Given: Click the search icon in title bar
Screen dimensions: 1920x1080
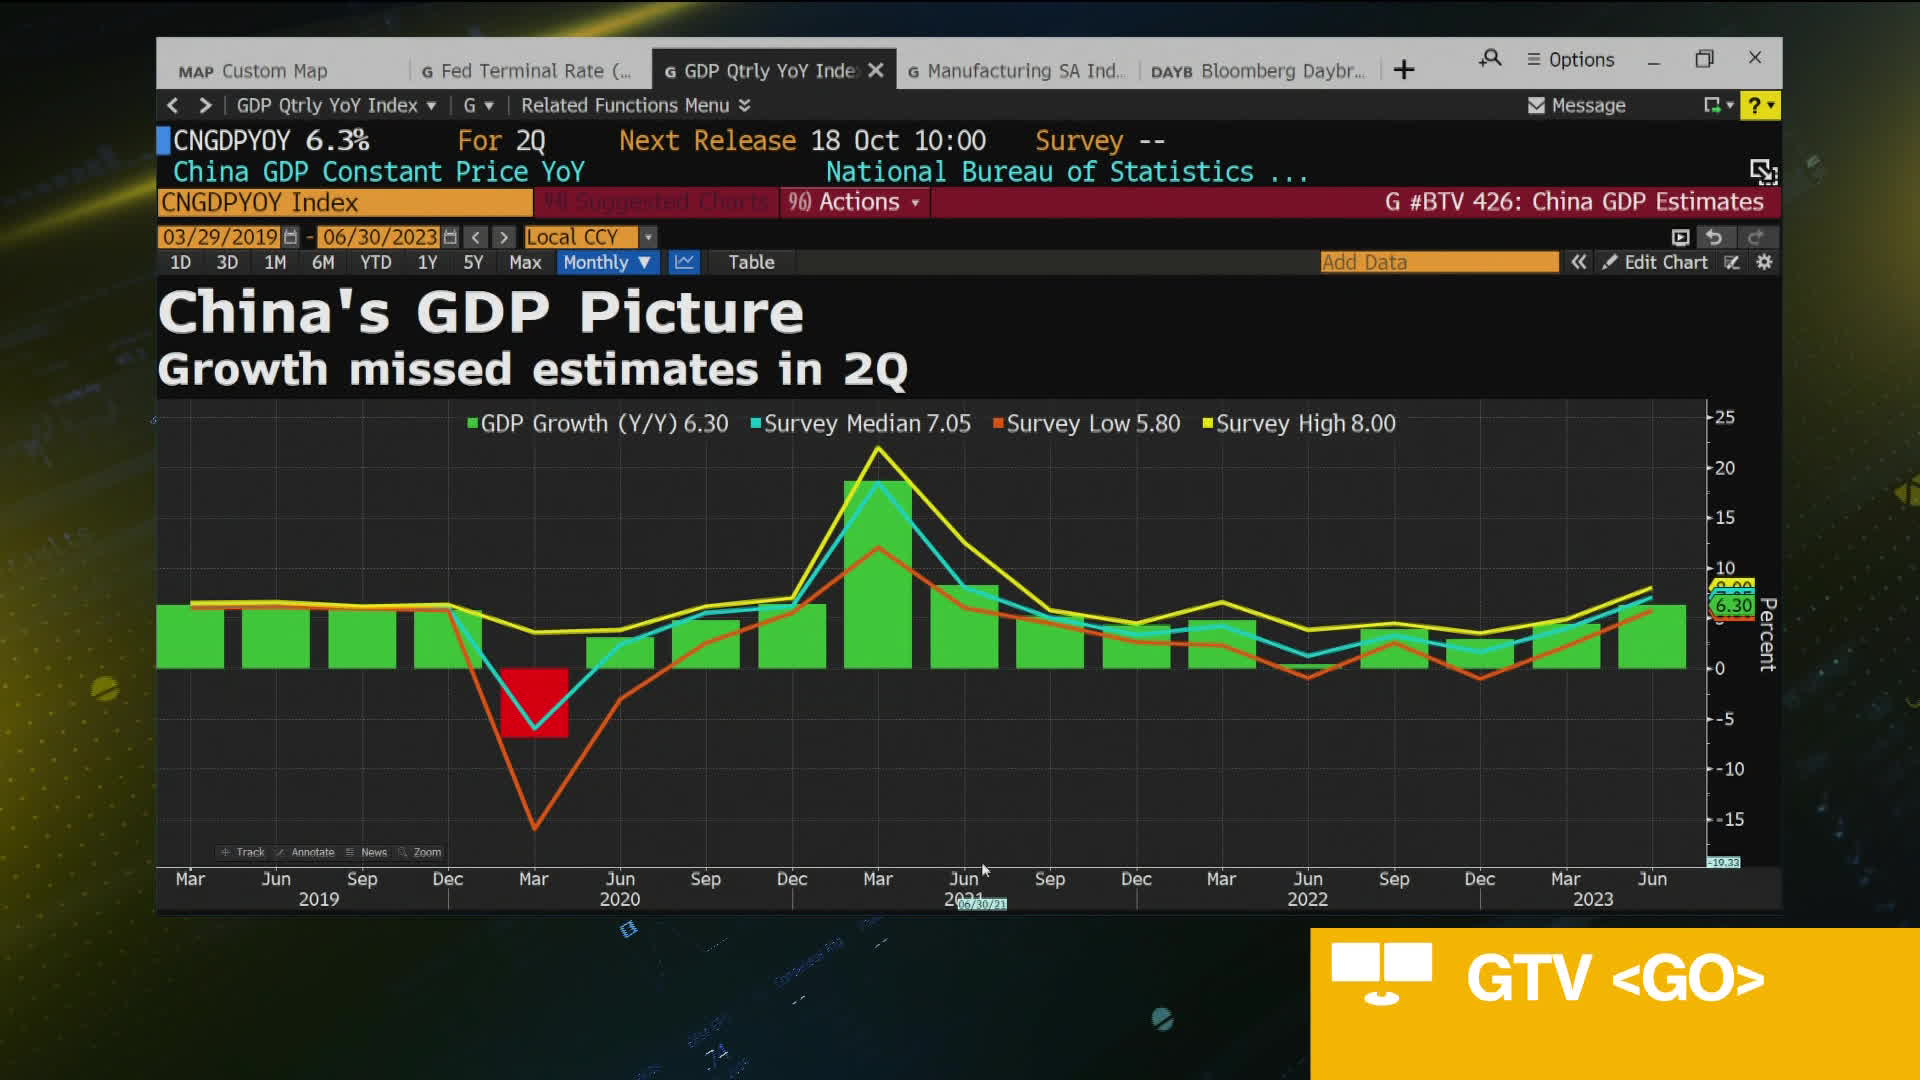Looking at the screenshot, I should click(x=1490, y=59).
